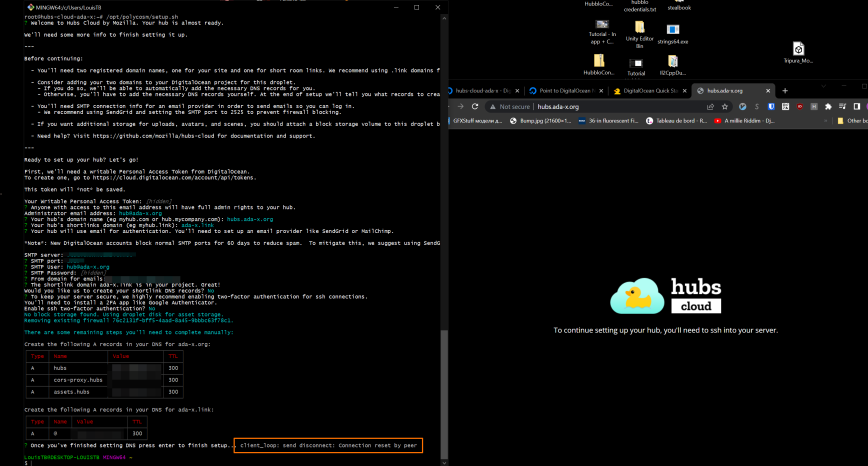Open the GFXStuff bookmark
Viewport: 868px width, 466px height.
tap(477, 121)
